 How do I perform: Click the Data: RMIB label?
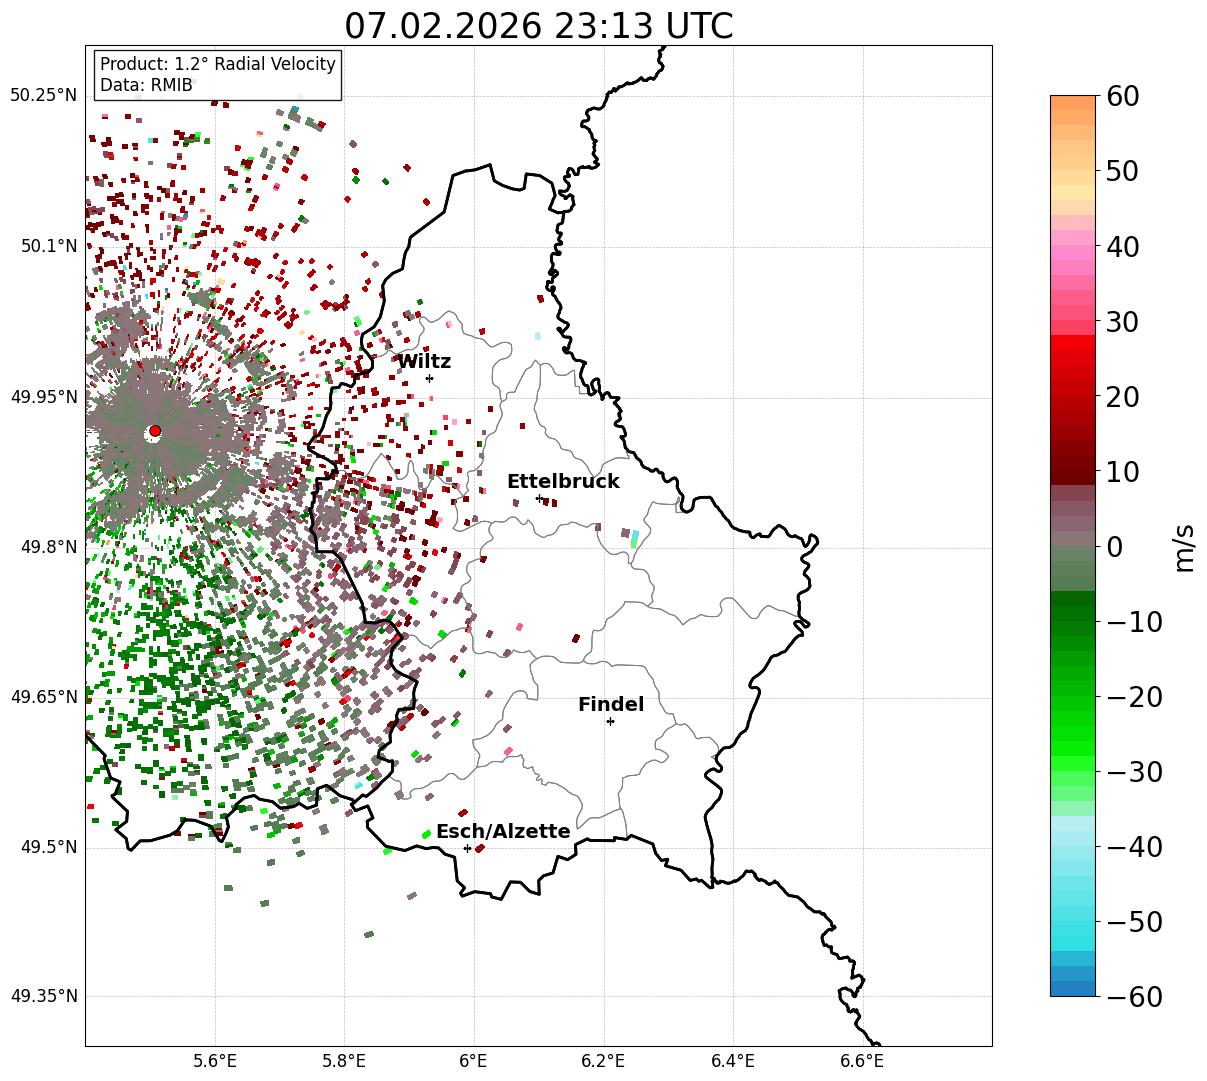pos(146,85)
